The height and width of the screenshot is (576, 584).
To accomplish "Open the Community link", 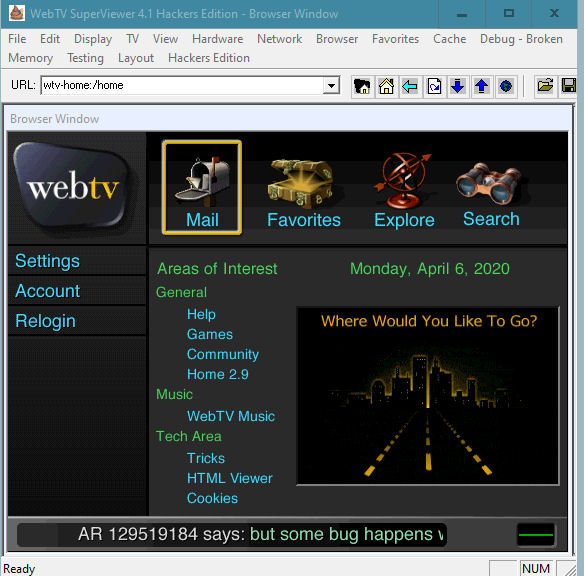I will pyautogui.click(x=223, y=354).
